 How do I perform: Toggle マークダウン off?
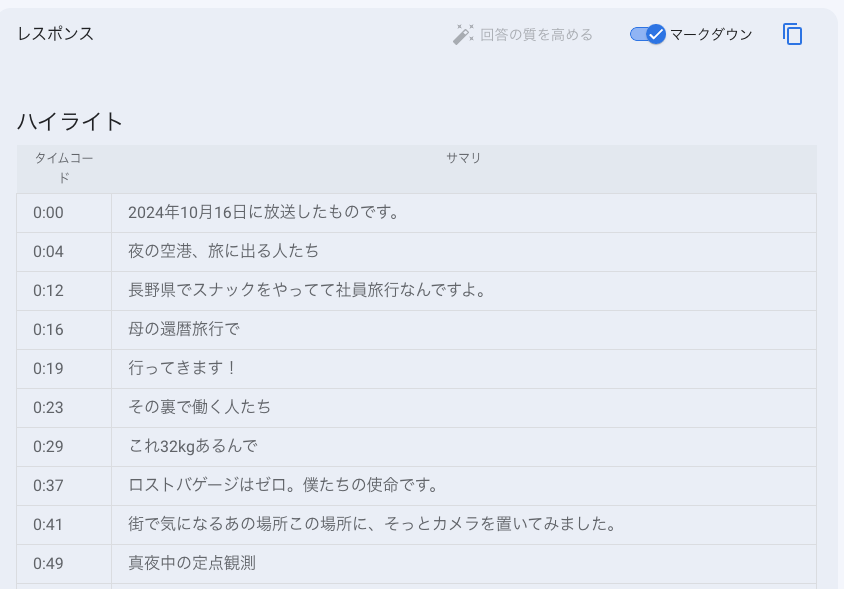[x=646, y=33]
